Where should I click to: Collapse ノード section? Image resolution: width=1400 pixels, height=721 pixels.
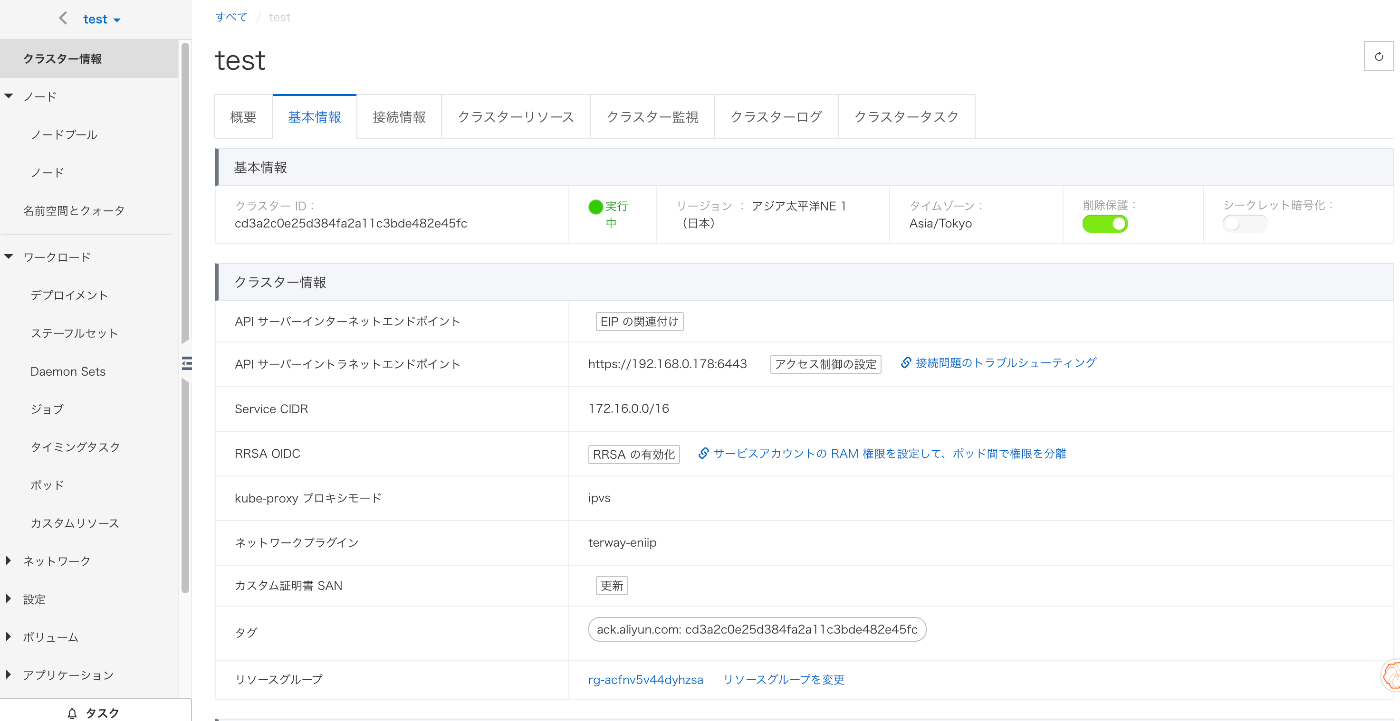(9, 97)
